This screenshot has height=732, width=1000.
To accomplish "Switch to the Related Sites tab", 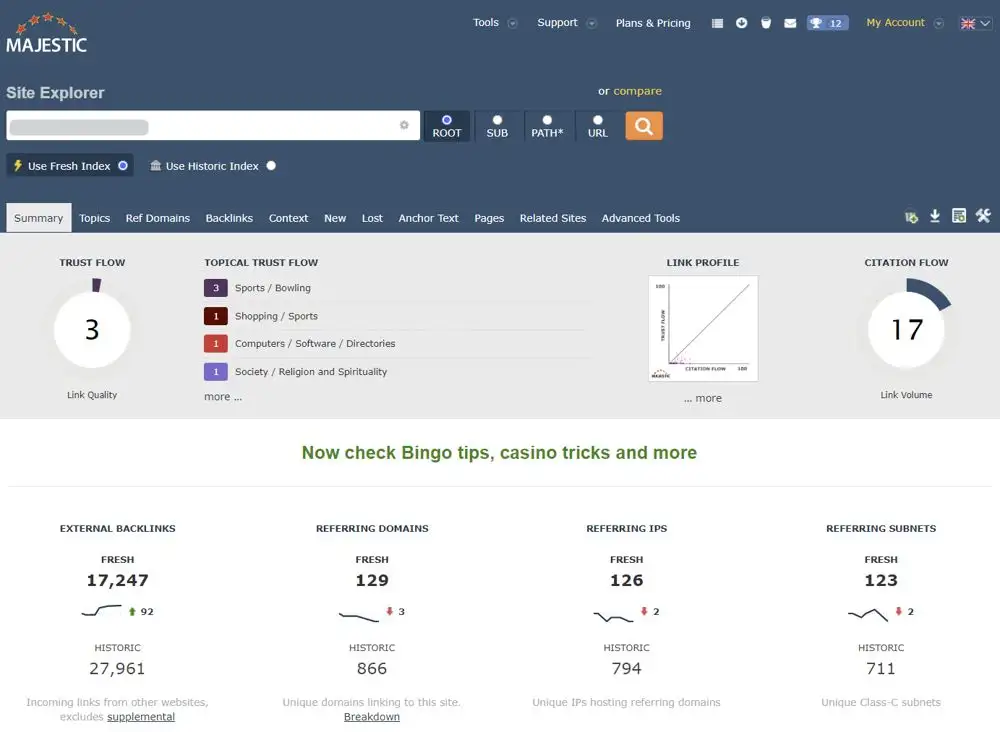I will 553,218.
